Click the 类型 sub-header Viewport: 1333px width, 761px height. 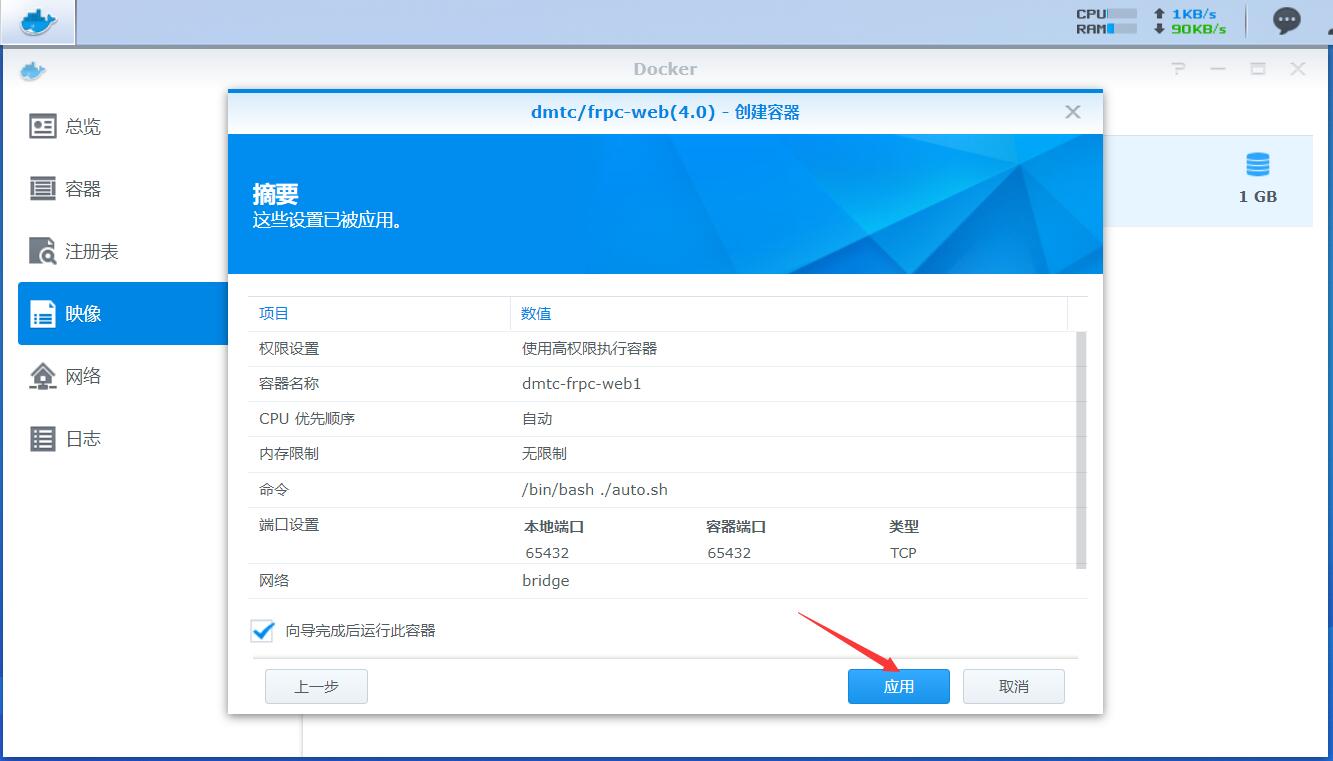[x=904, y=526]
